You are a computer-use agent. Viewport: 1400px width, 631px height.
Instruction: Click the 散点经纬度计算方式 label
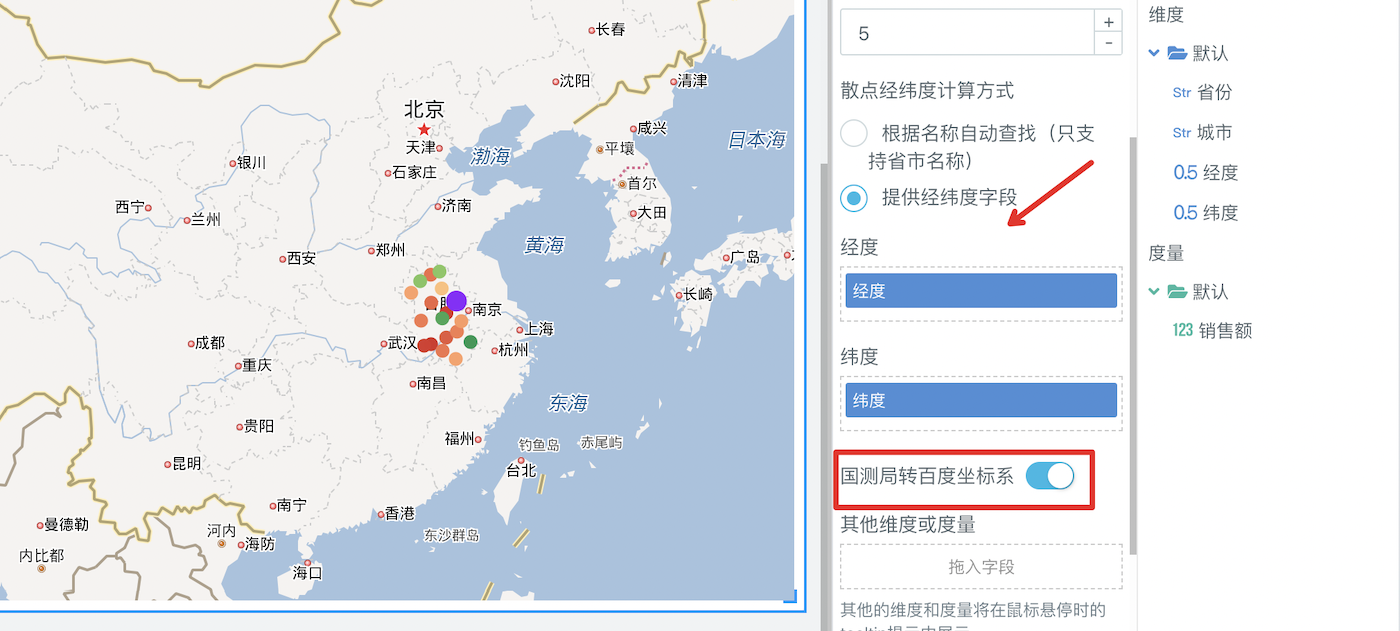[927, 91]
